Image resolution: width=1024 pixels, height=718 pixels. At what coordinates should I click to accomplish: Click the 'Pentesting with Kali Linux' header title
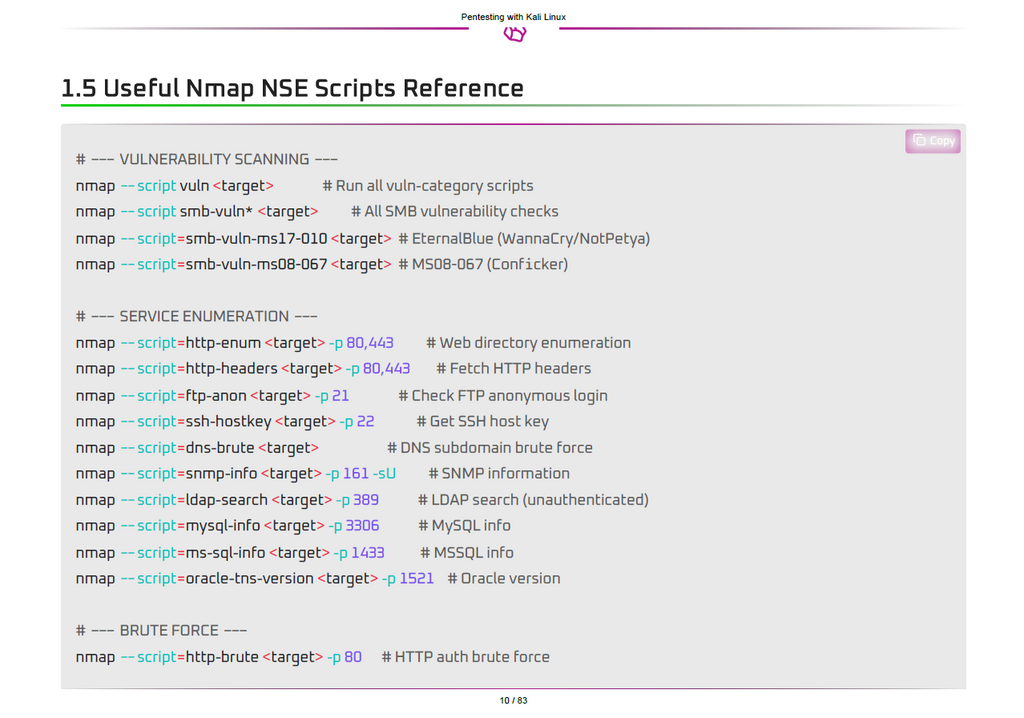513,17
